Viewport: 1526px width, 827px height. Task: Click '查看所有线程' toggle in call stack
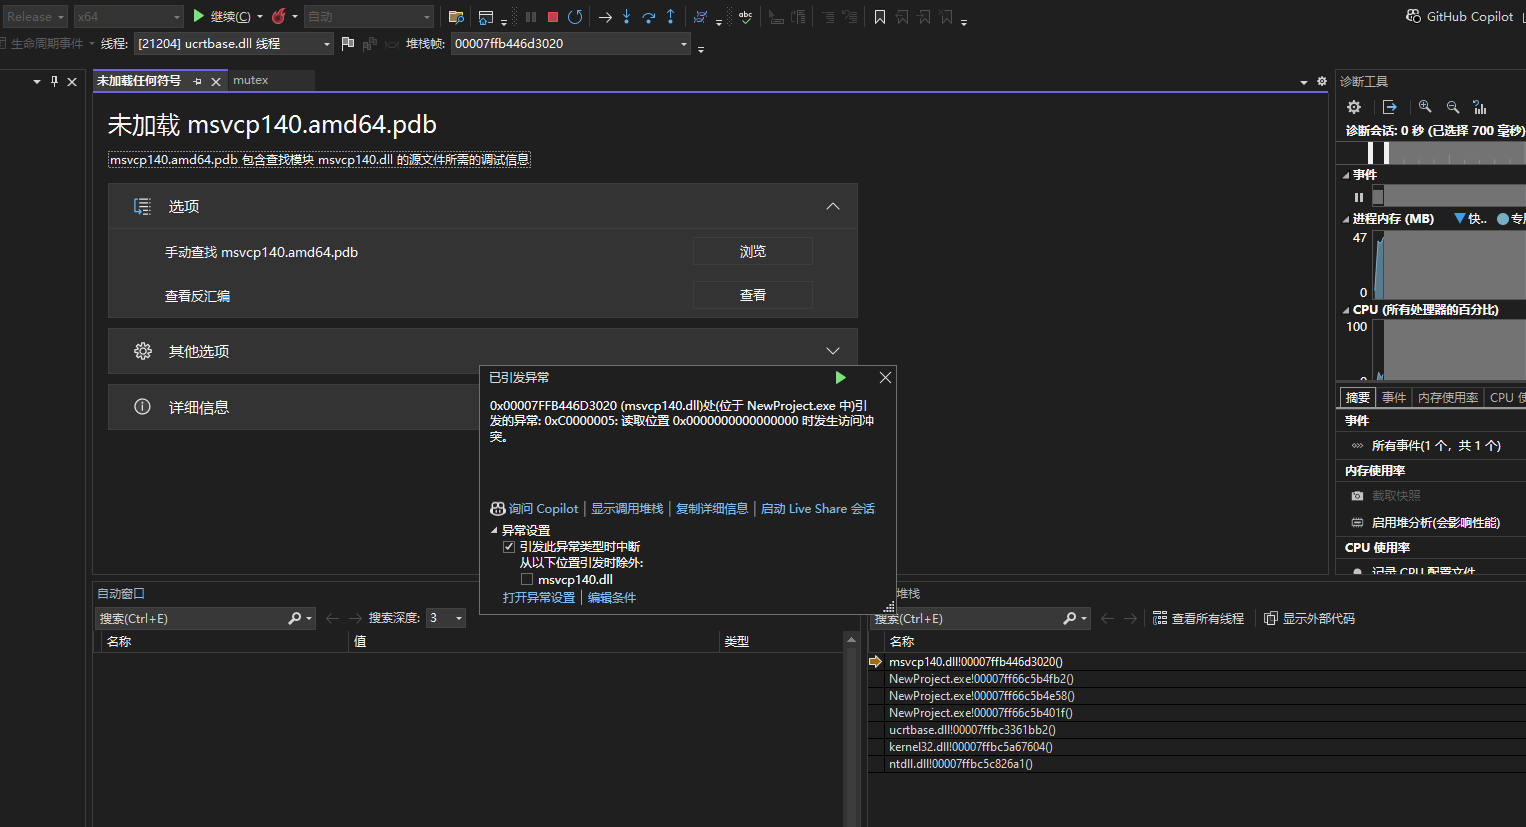coord(1198,618)
